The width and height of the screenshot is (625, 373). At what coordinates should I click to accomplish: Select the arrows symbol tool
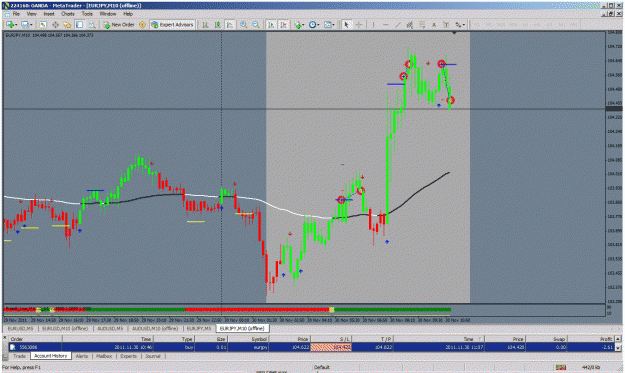coord(458,25)
